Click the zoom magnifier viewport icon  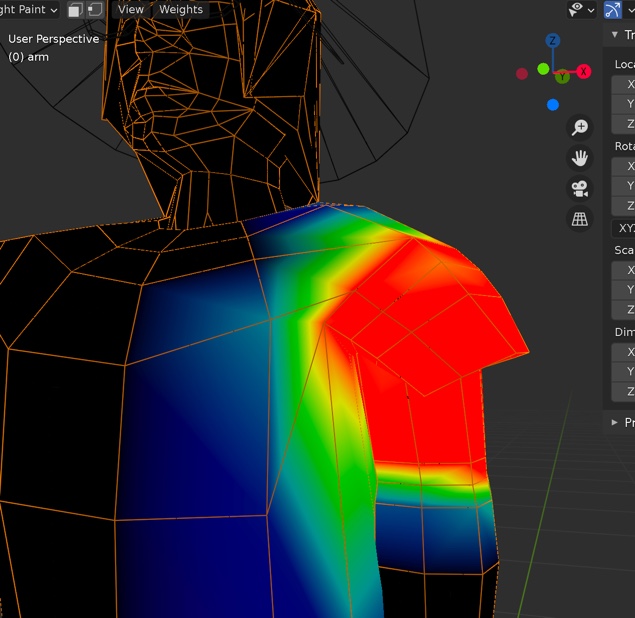[579, 127]
